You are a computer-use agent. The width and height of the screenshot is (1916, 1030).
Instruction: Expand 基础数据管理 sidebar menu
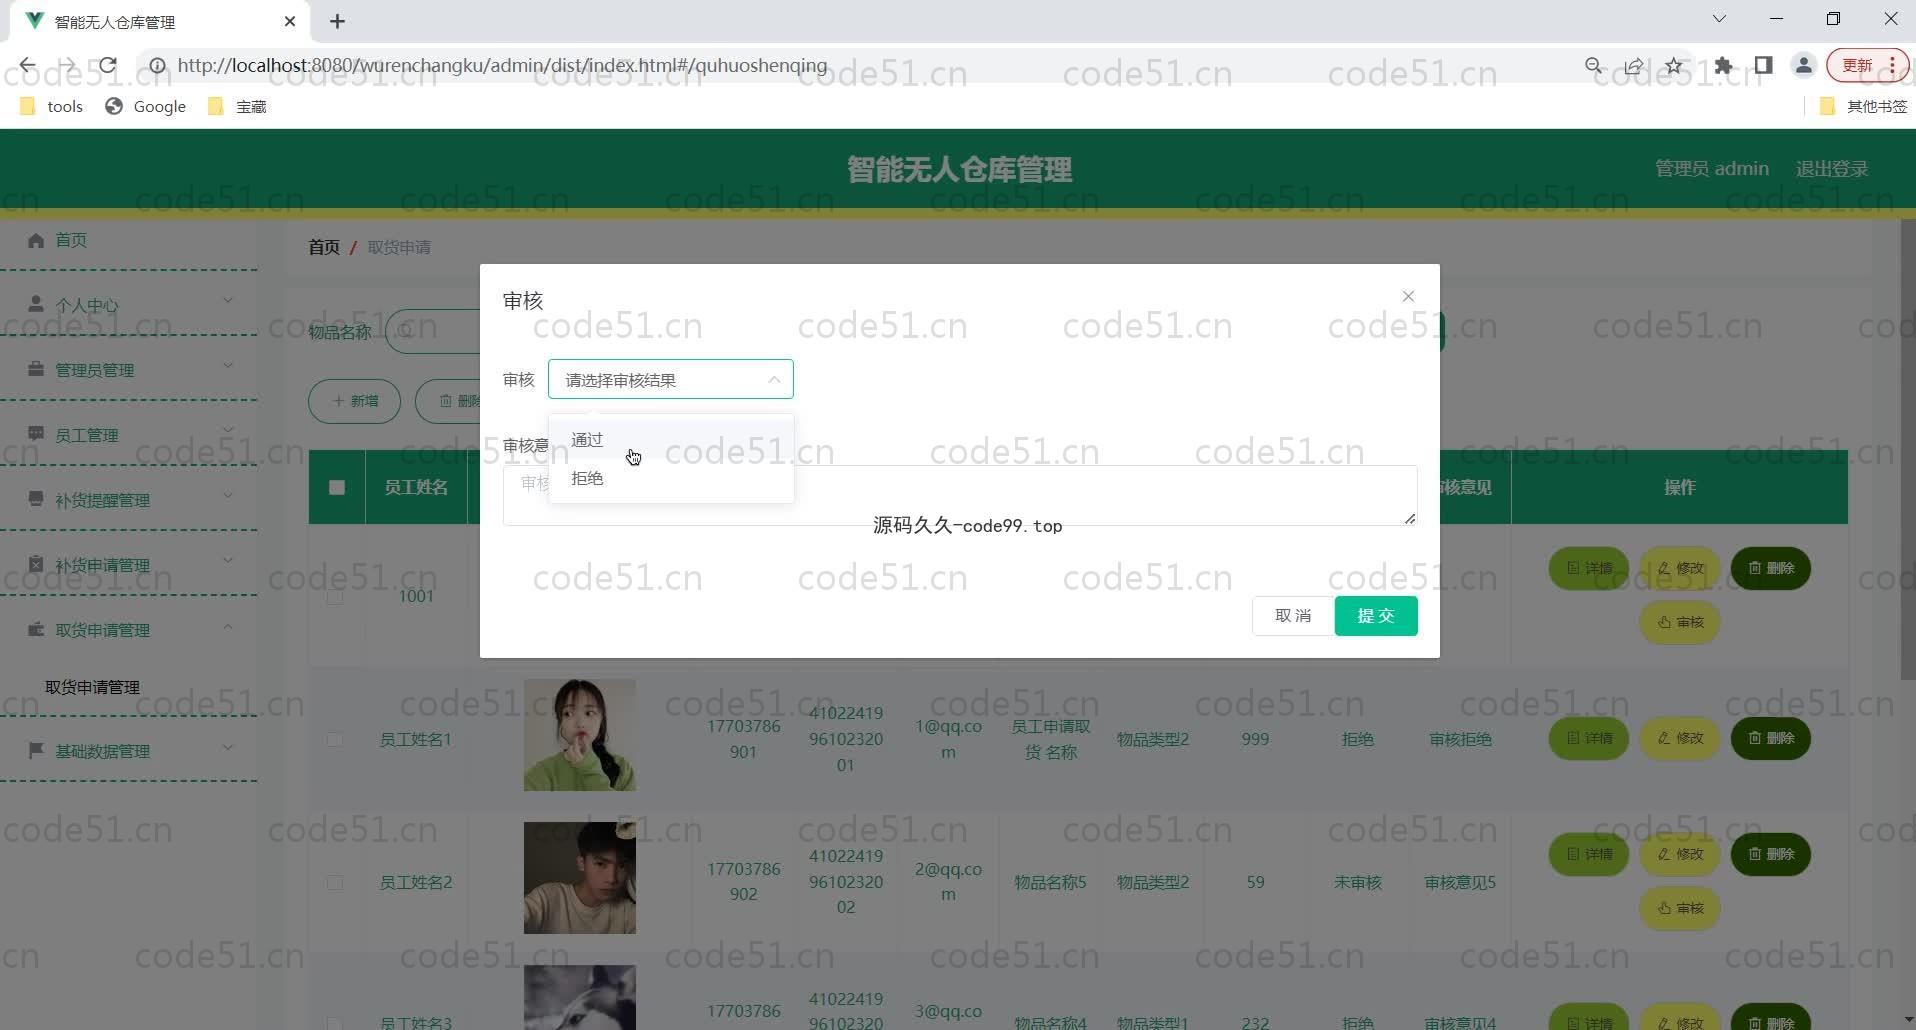point(129,750)
